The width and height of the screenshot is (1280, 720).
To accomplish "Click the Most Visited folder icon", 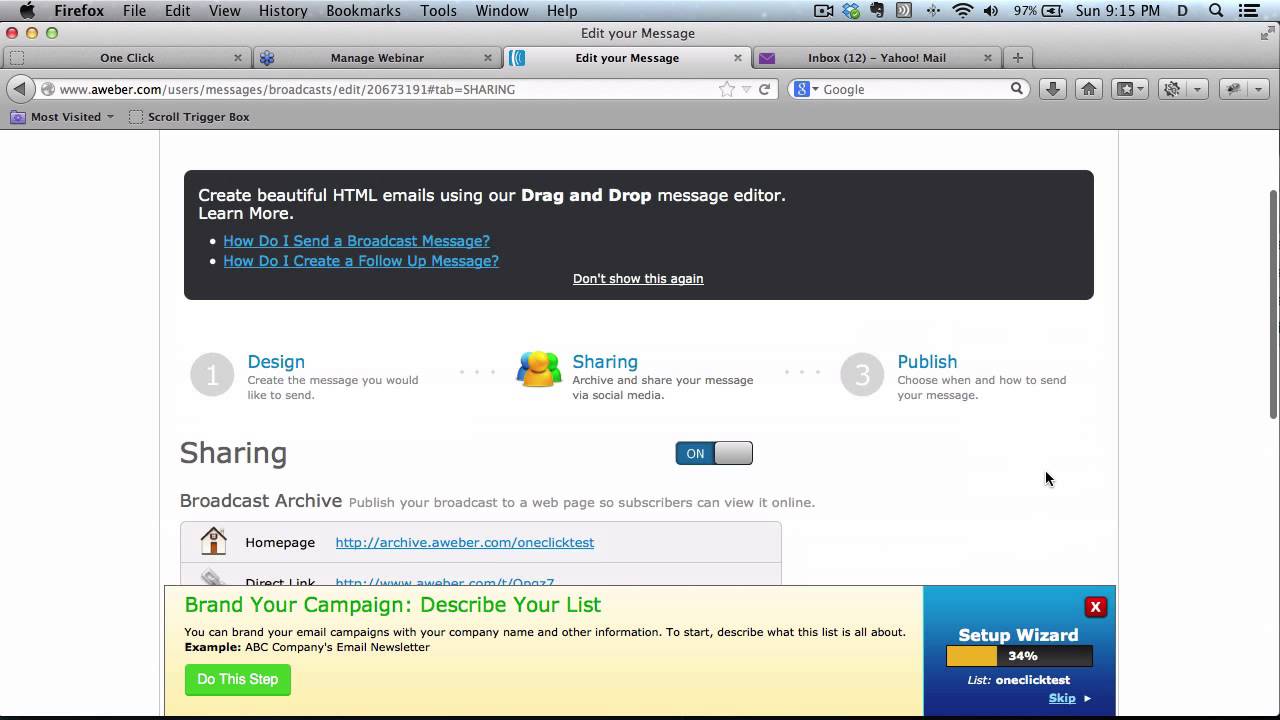I will click(x=17, y=117).
